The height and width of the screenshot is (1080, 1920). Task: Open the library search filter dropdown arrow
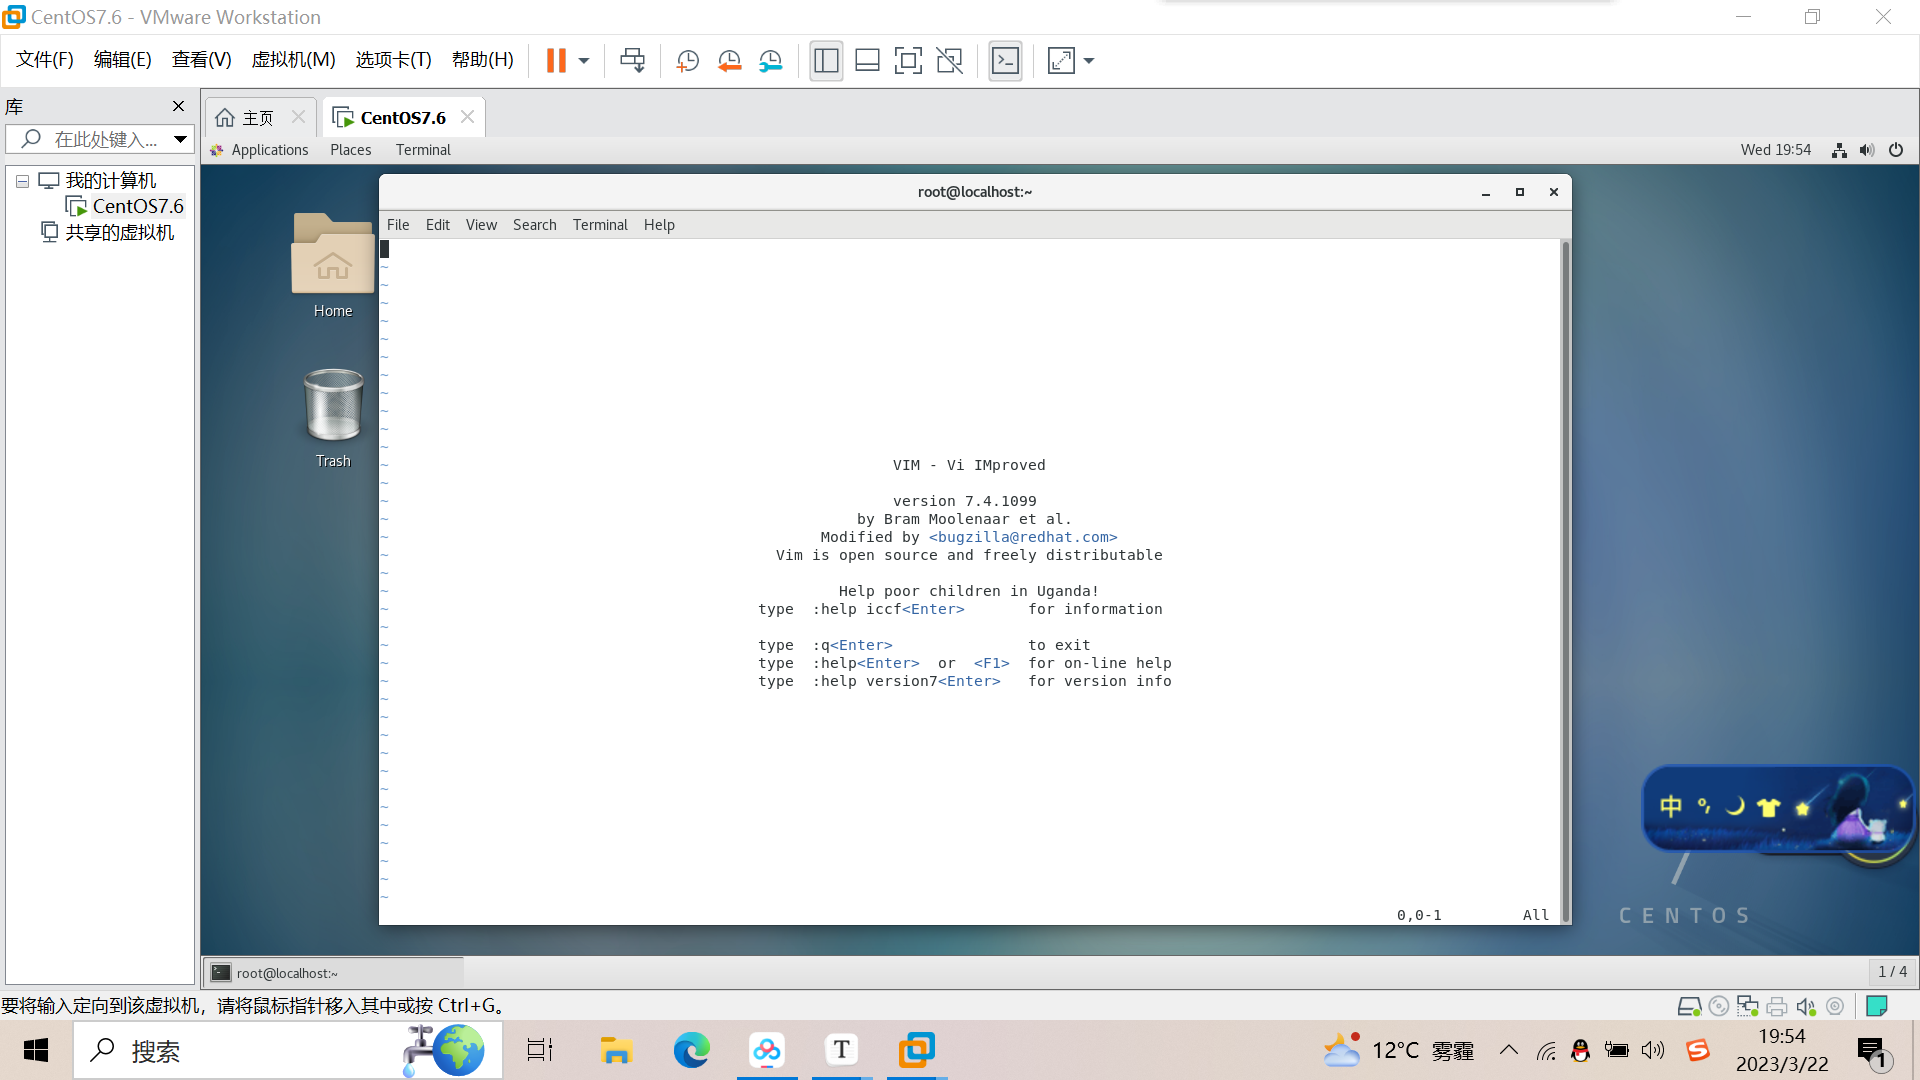tap(180, 139)
